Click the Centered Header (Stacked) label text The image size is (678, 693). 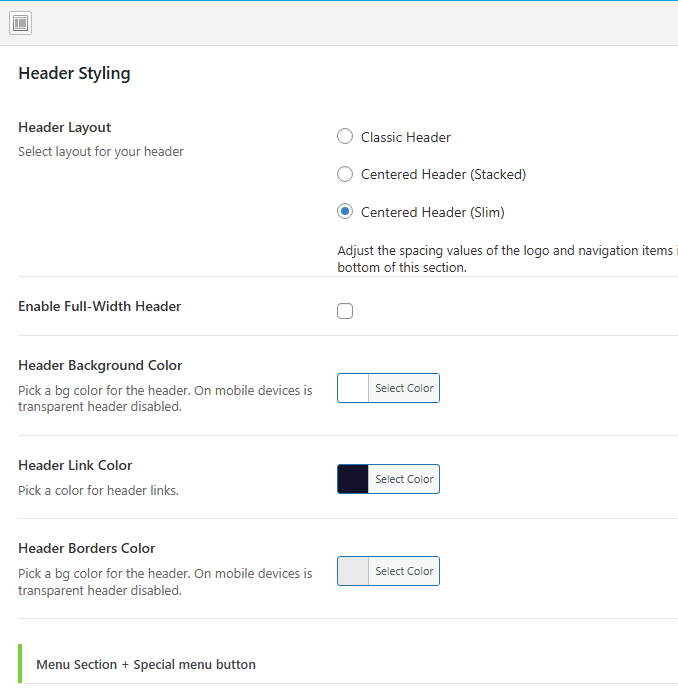(x=443, y=174)
